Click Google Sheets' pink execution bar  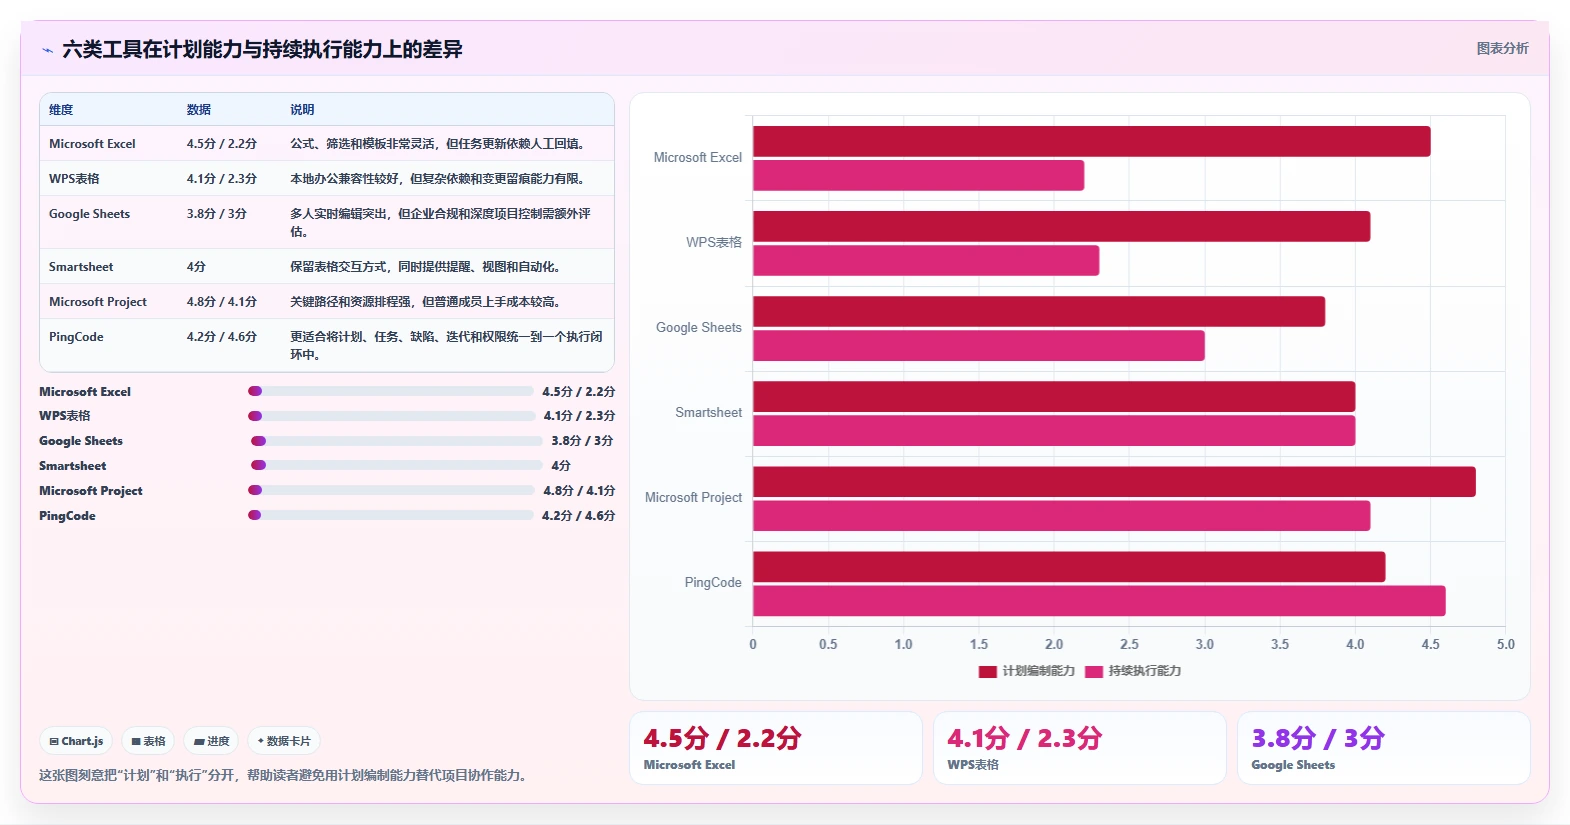tap(979, 345)
